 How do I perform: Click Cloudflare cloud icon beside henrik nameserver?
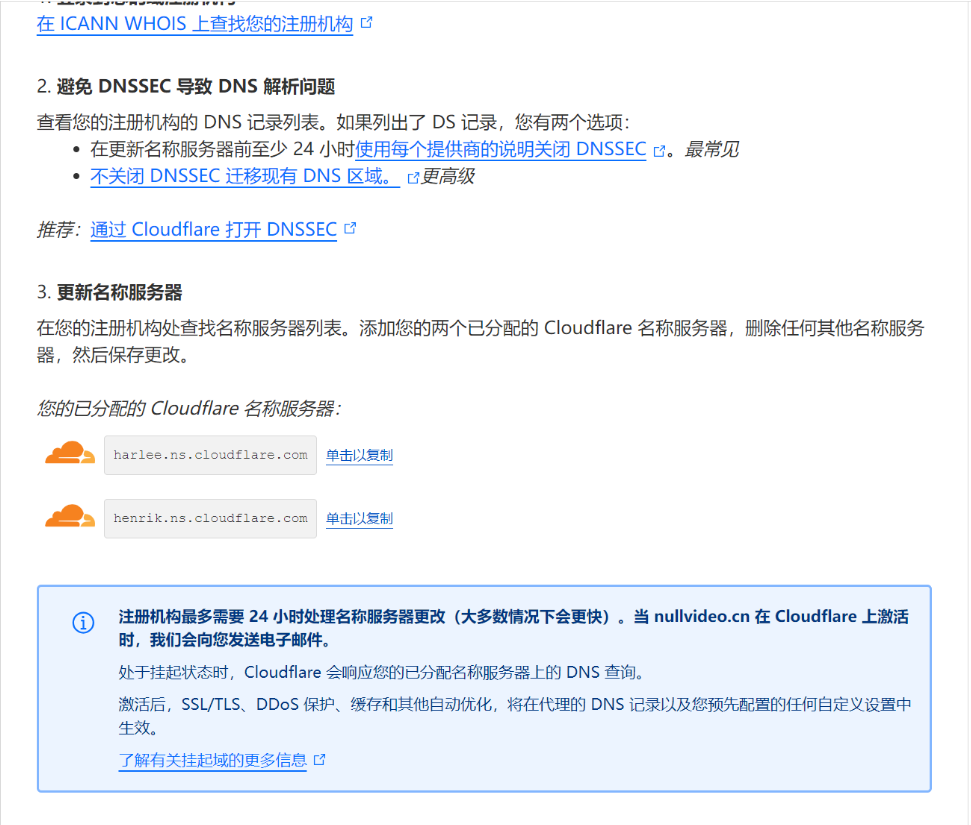70,516
